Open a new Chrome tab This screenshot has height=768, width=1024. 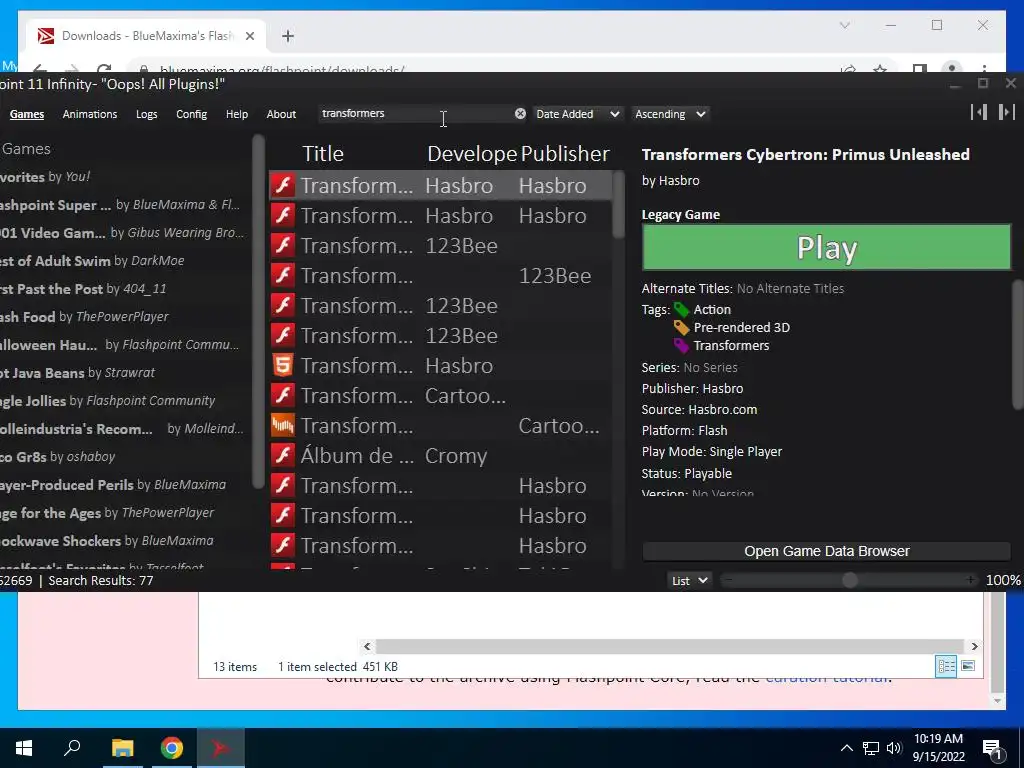pos(288,36)
